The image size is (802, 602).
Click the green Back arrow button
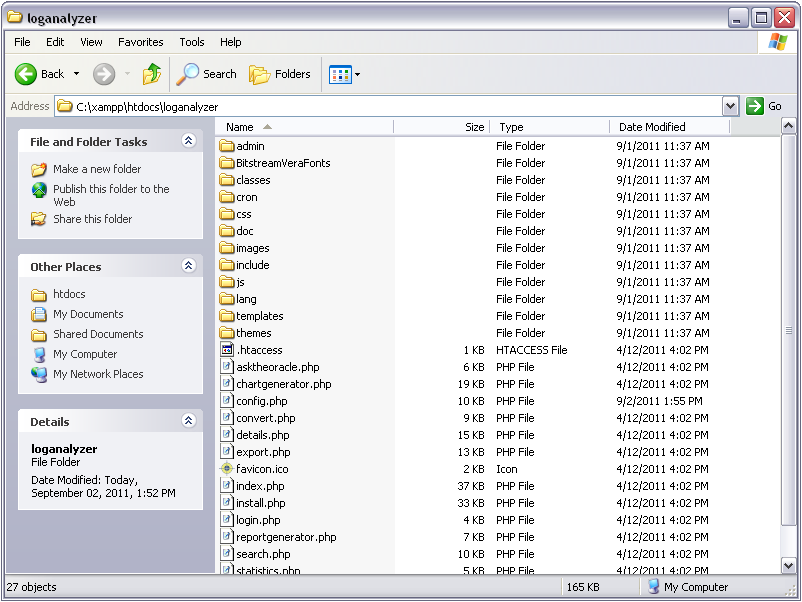click(x=25, y=75)
